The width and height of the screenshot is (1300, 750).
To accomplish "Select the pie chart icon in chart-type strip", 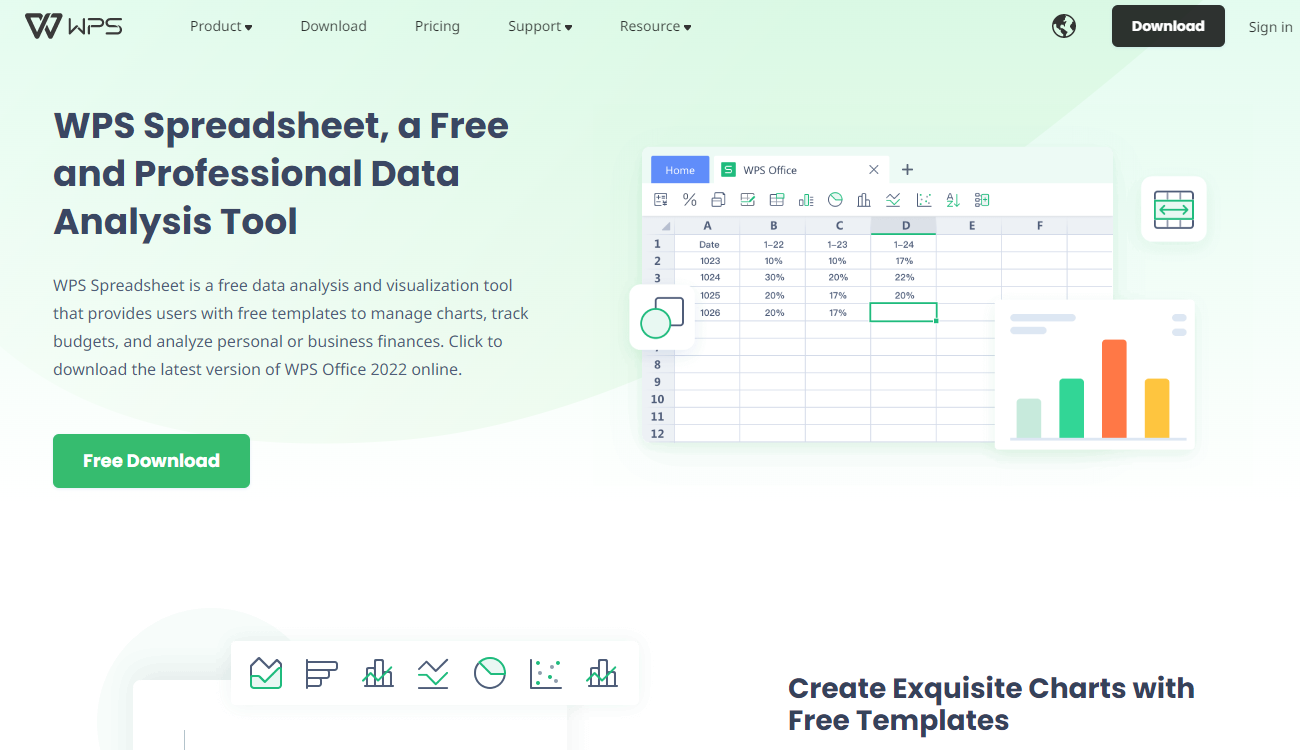I will 490,673.
